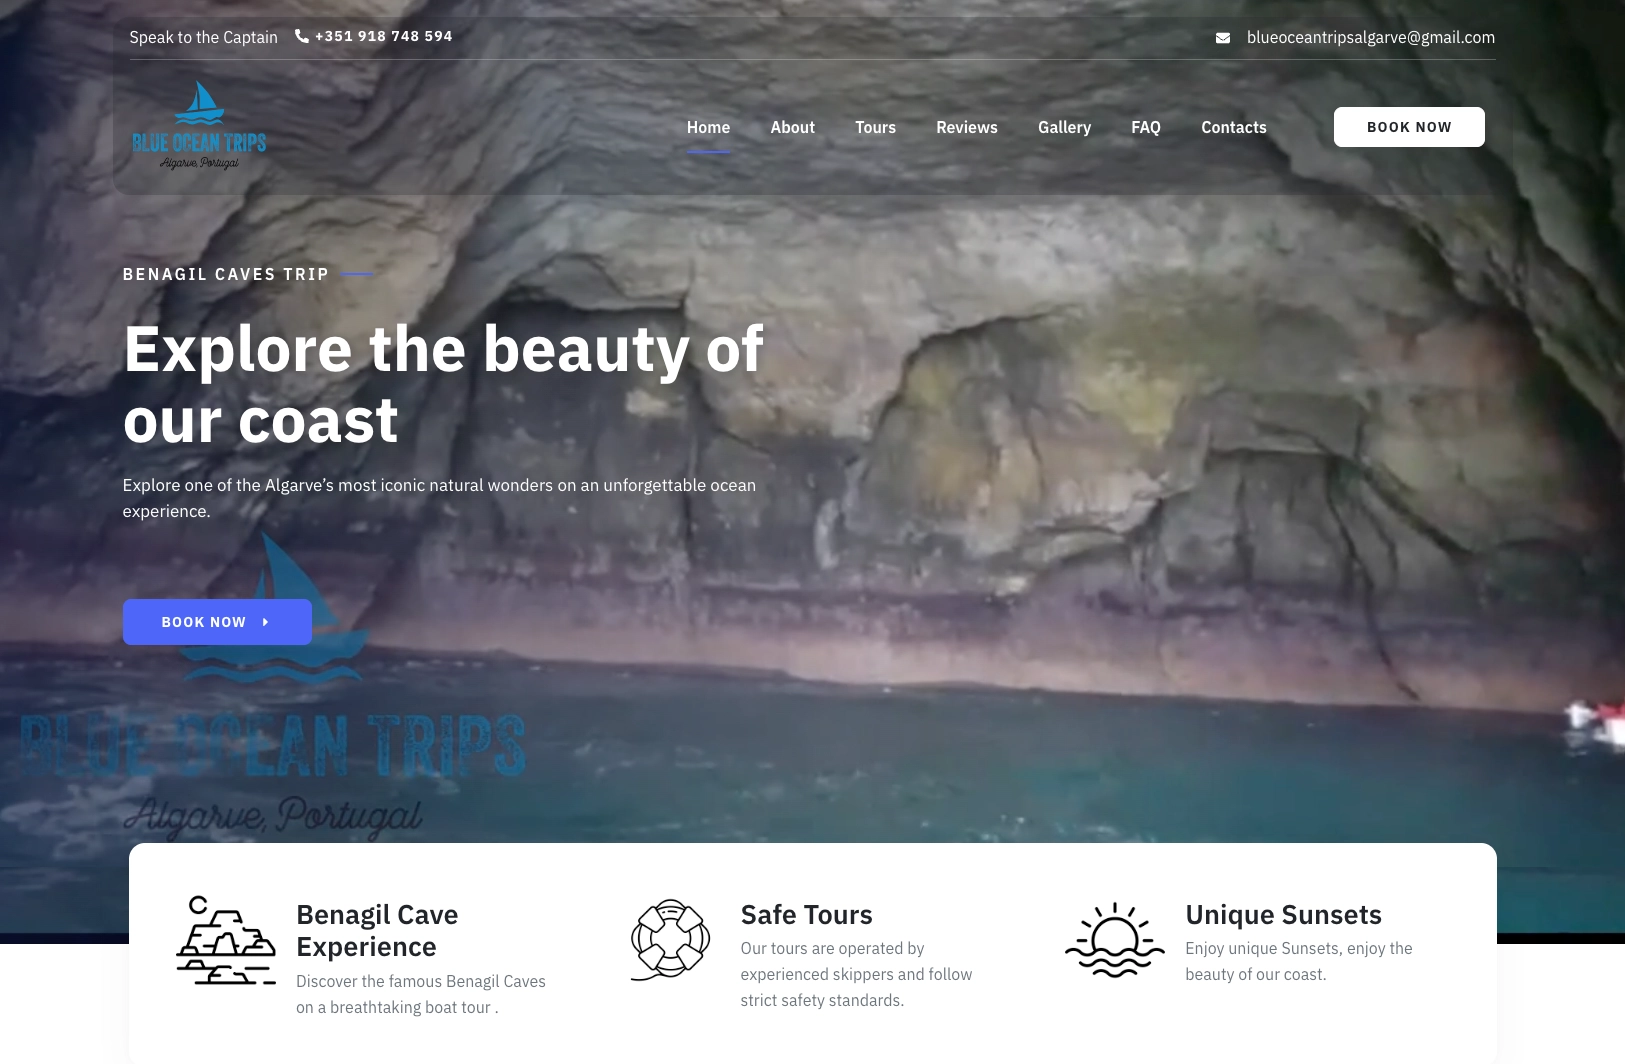This screenshot has height=1064, width=1625.
Task: Click the Blue Ocean Trips logo
Action: (199, 126)
